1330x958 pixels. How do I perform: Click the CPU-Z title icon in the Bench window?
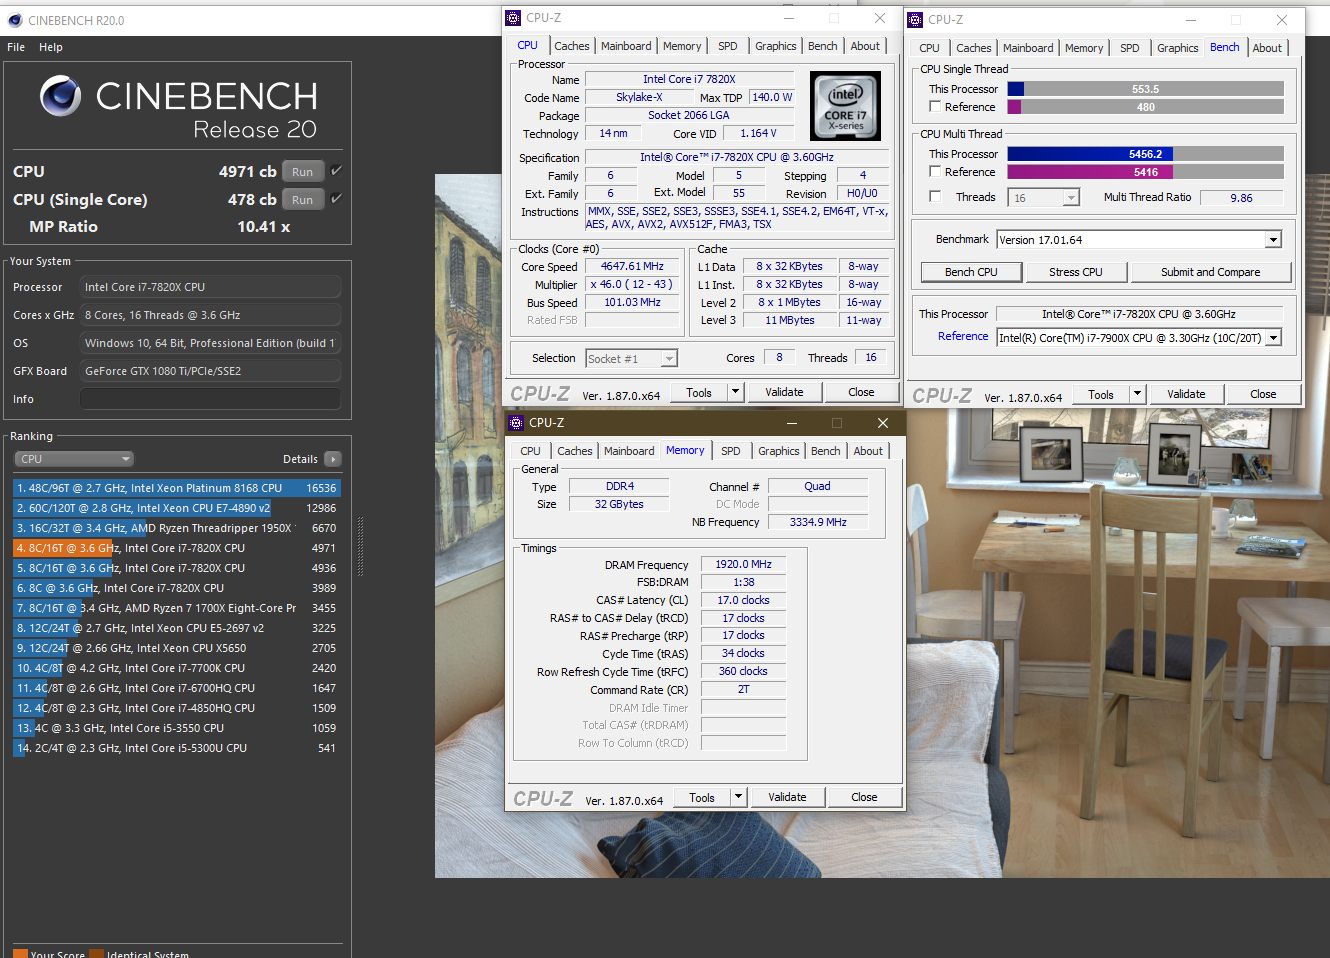[x=915, y=20]
